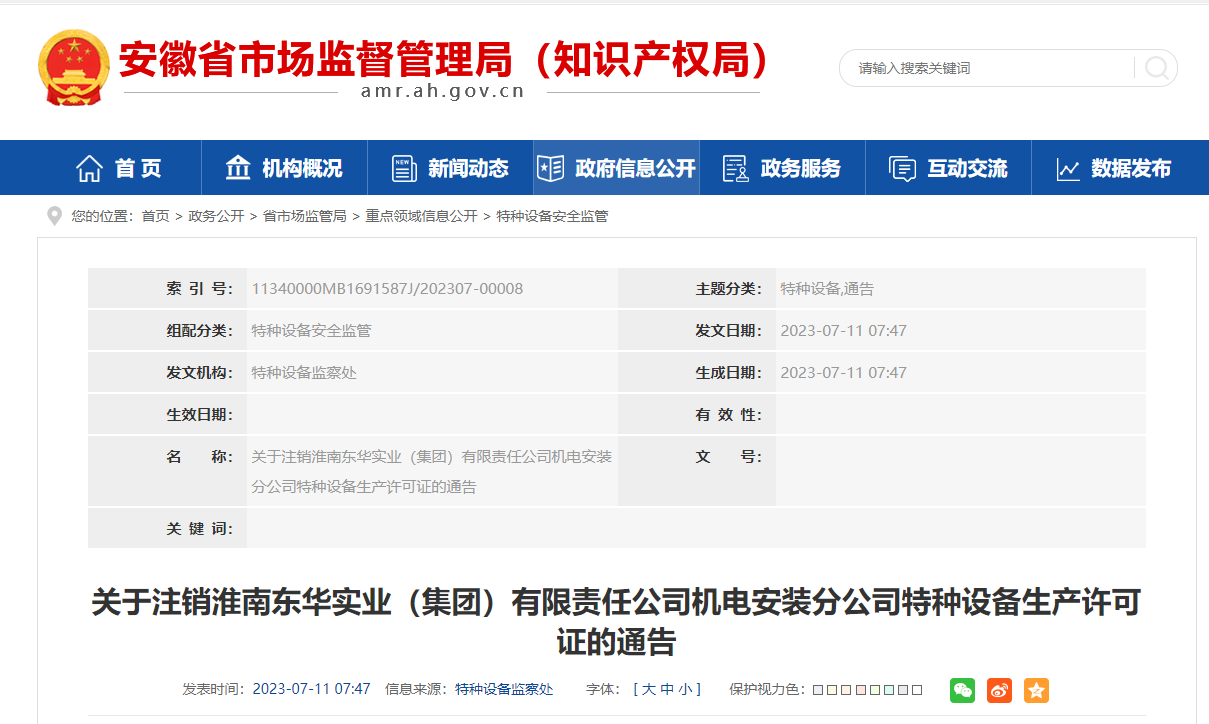Screen dimensions: 1209x724
Task: Open 数据发布 via its chart icon
Action: coord(1068,169)
